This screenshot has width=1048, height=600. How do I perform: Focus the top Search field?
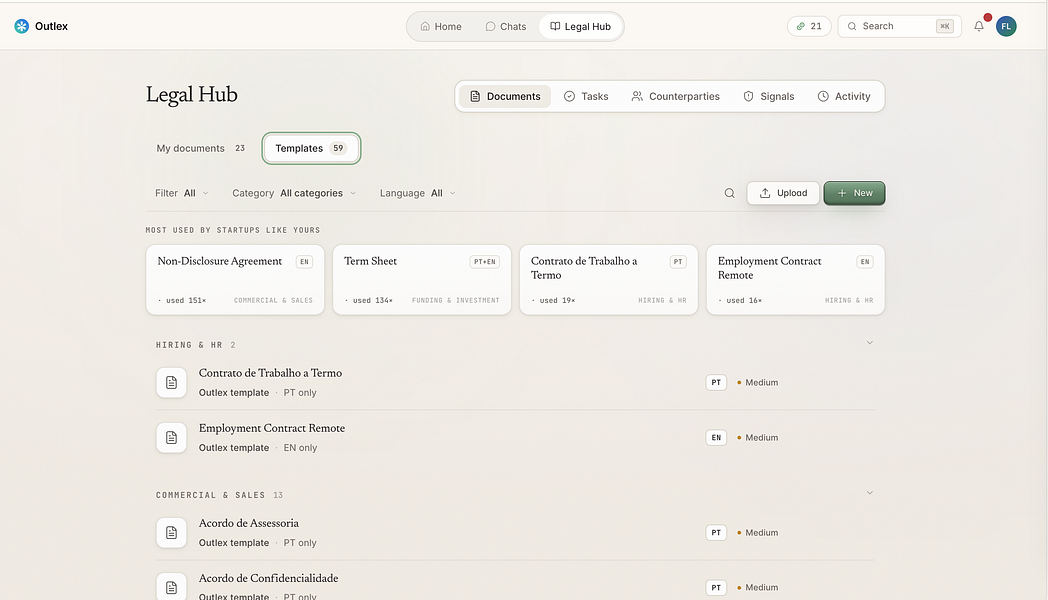coord(899,26)
